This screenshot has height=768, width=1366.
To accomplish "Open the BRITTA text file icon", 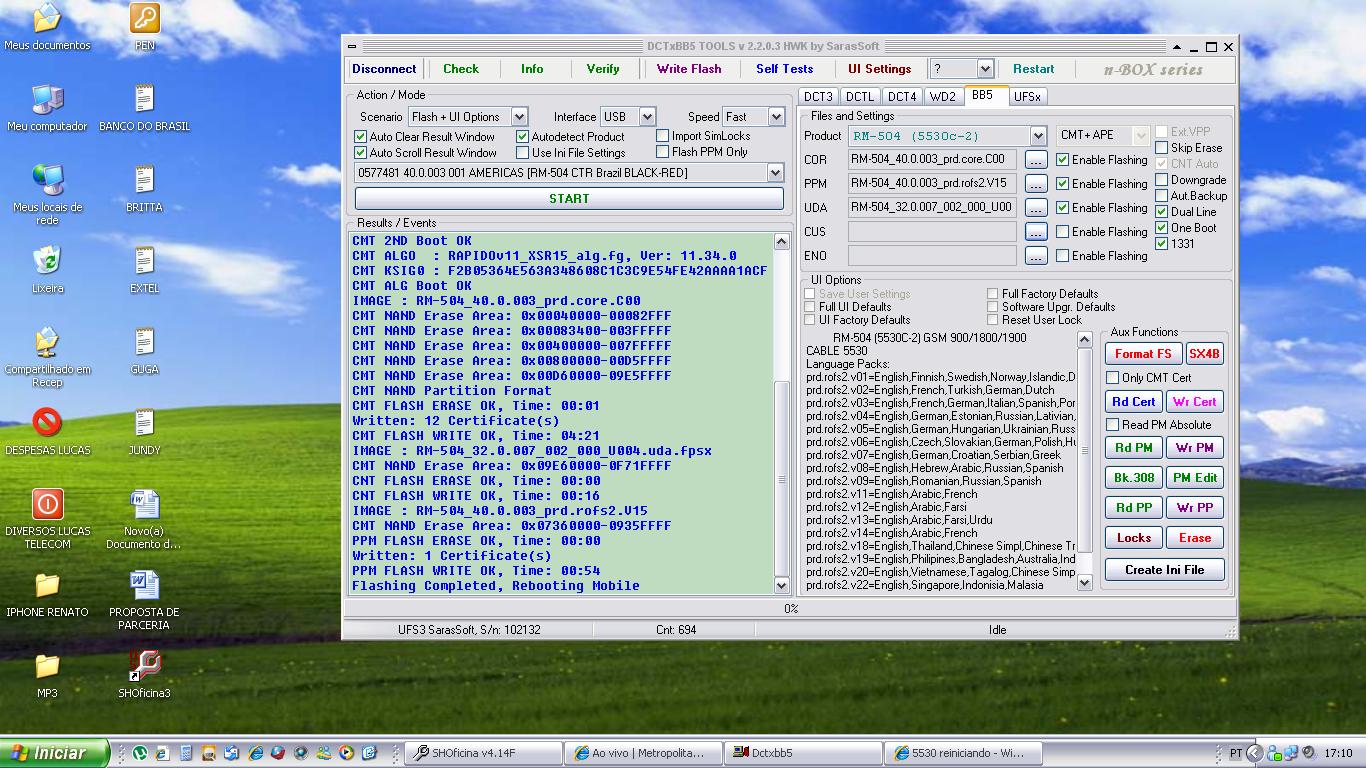I will pyautogui.click(x=145, y=188).
